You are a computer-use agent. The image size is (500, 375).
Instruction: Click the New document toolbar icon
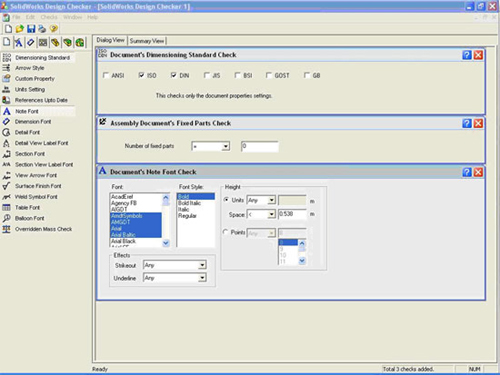(8, 29)
